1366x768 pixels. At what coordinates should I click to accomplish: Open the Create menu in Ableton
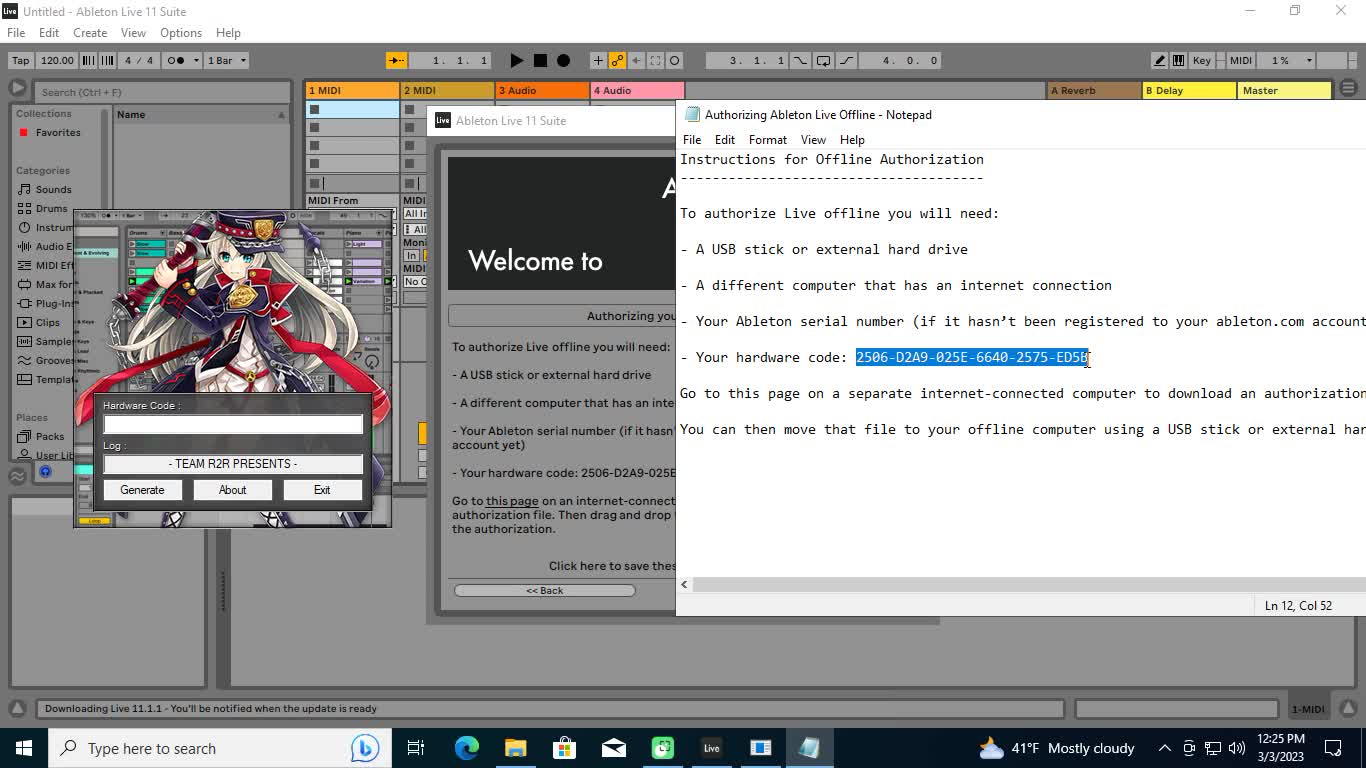click(x=90, y=33)
